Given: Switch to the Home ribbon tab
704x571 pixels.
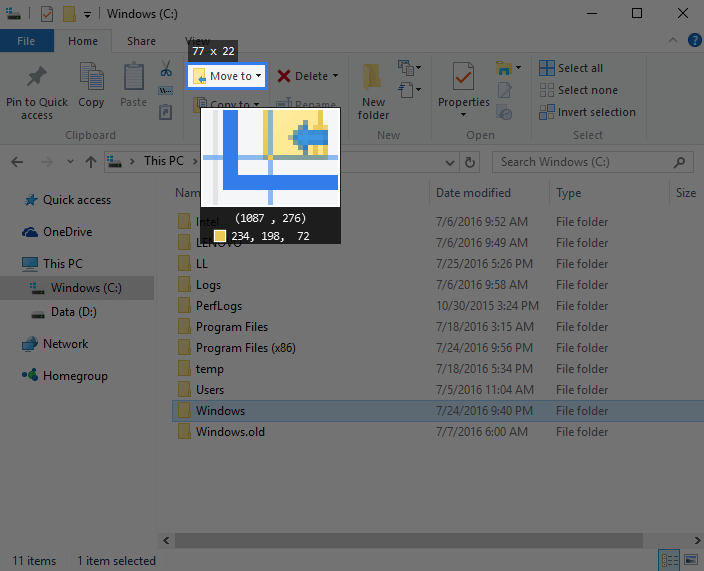Looking at the screenshot, I should coord(83,41).
